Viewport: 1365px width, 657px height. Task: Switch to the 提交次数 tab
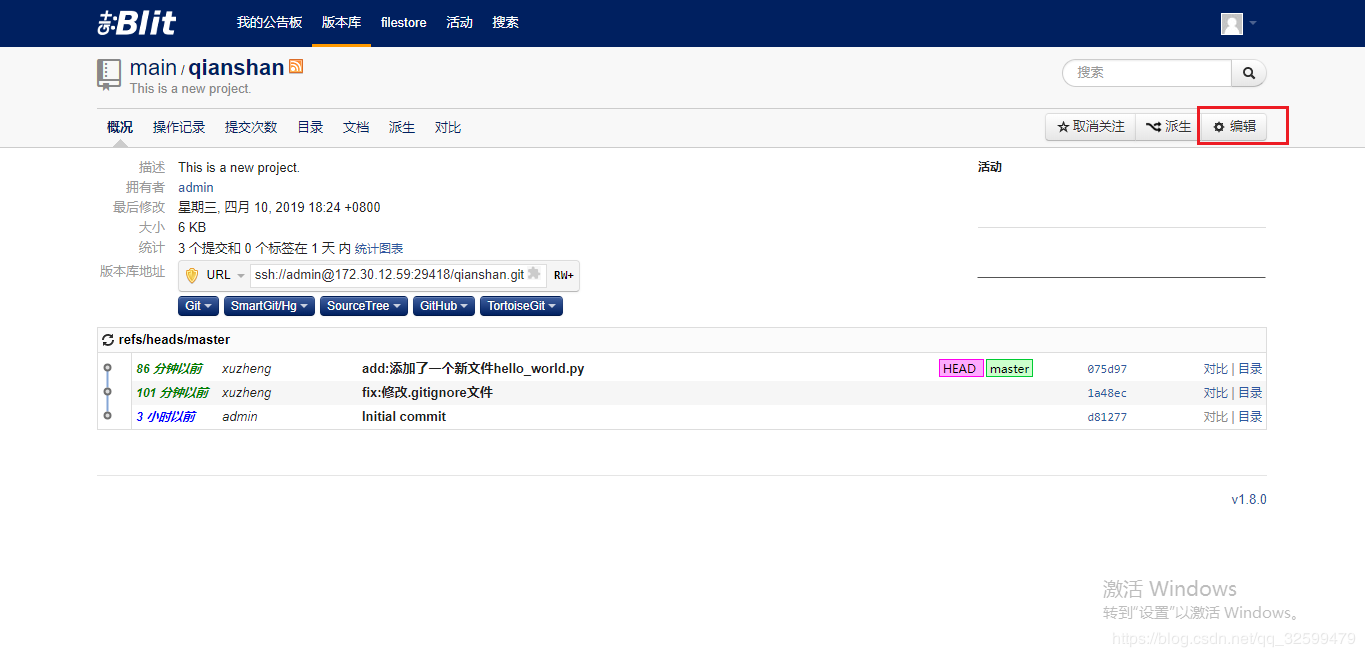[x=251, y=127]
